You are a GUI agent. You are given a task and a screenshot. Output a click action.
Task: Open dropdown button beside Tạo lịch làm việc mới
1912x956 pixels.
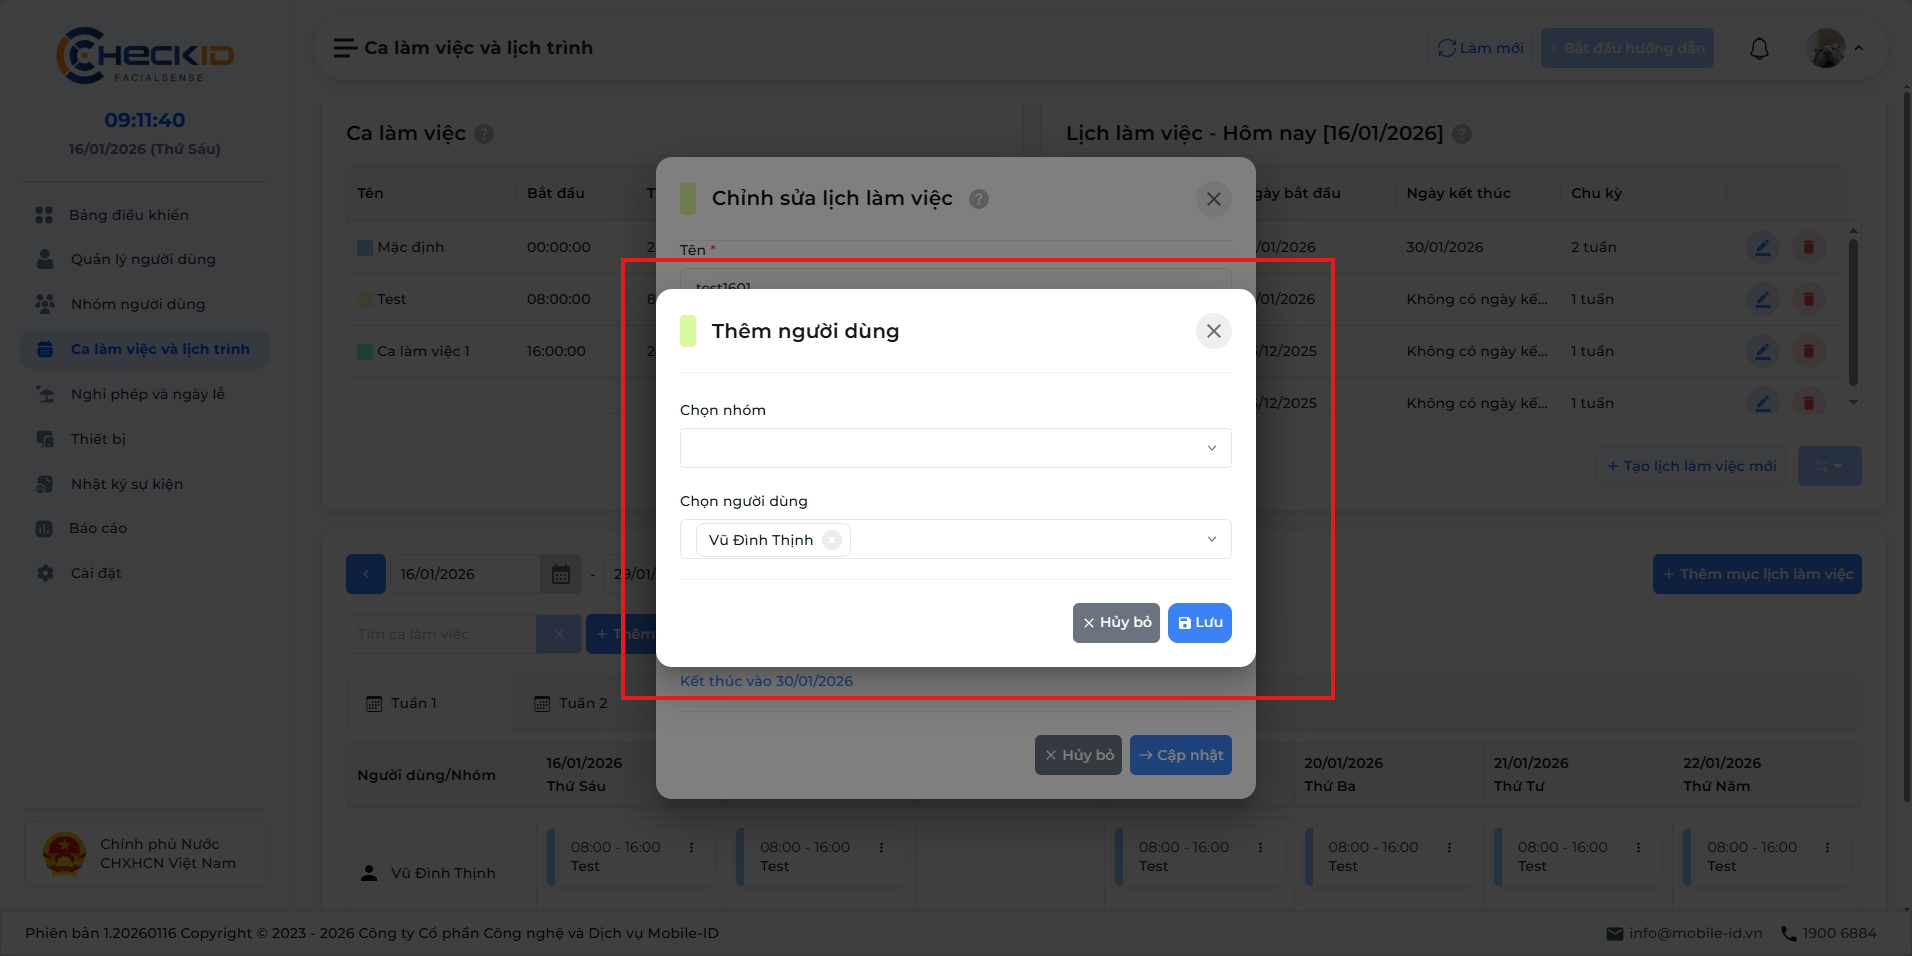[1829, 466]
